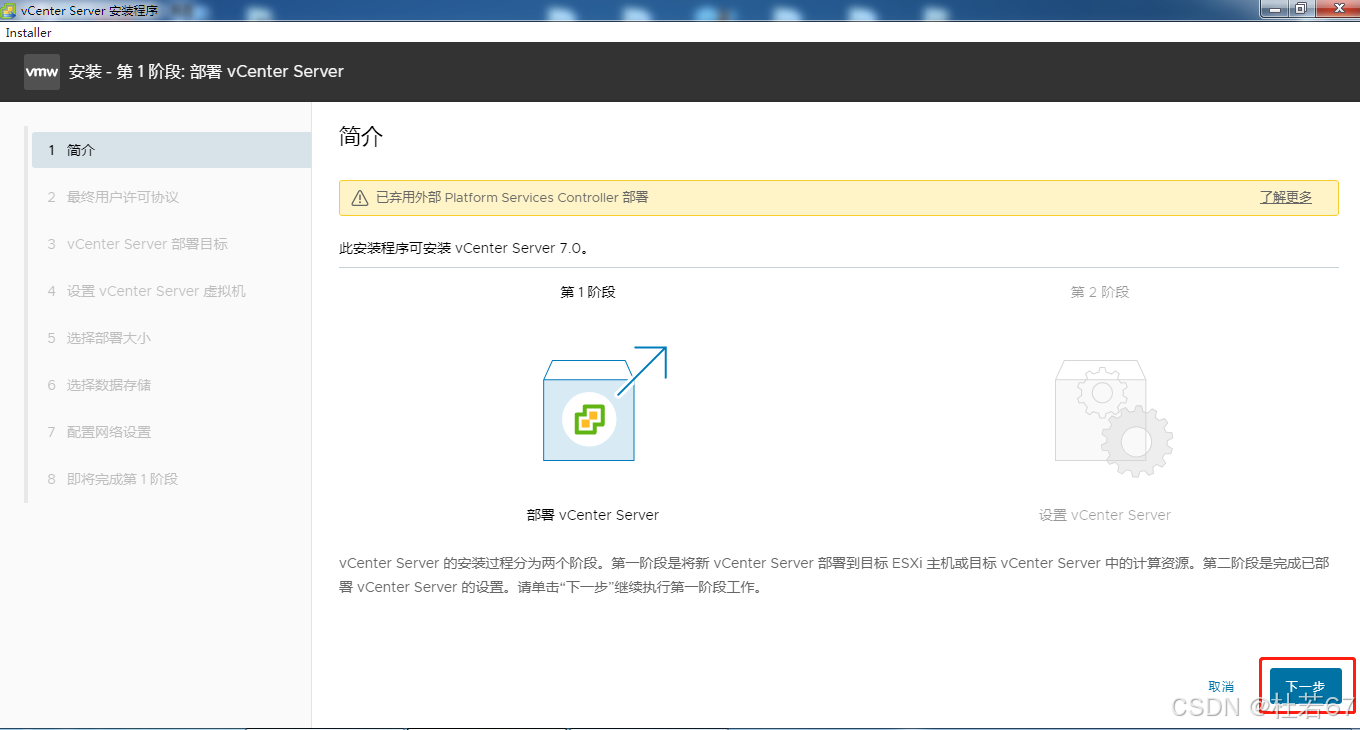Maximize the installer window
The width and height of the screenshot is (1360, 730).
coord(1300,8)
